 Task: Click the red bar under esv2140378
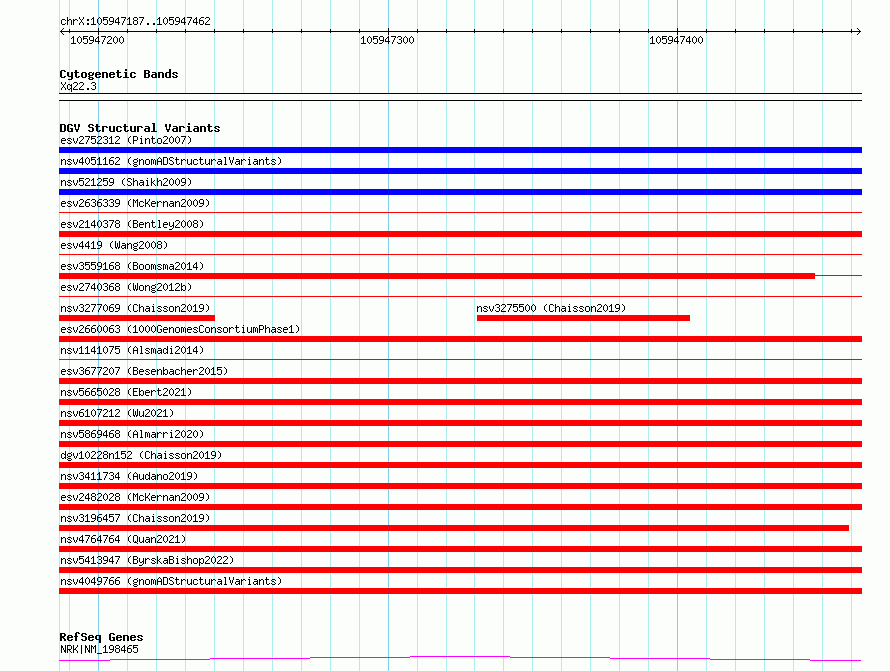point(460,234)
